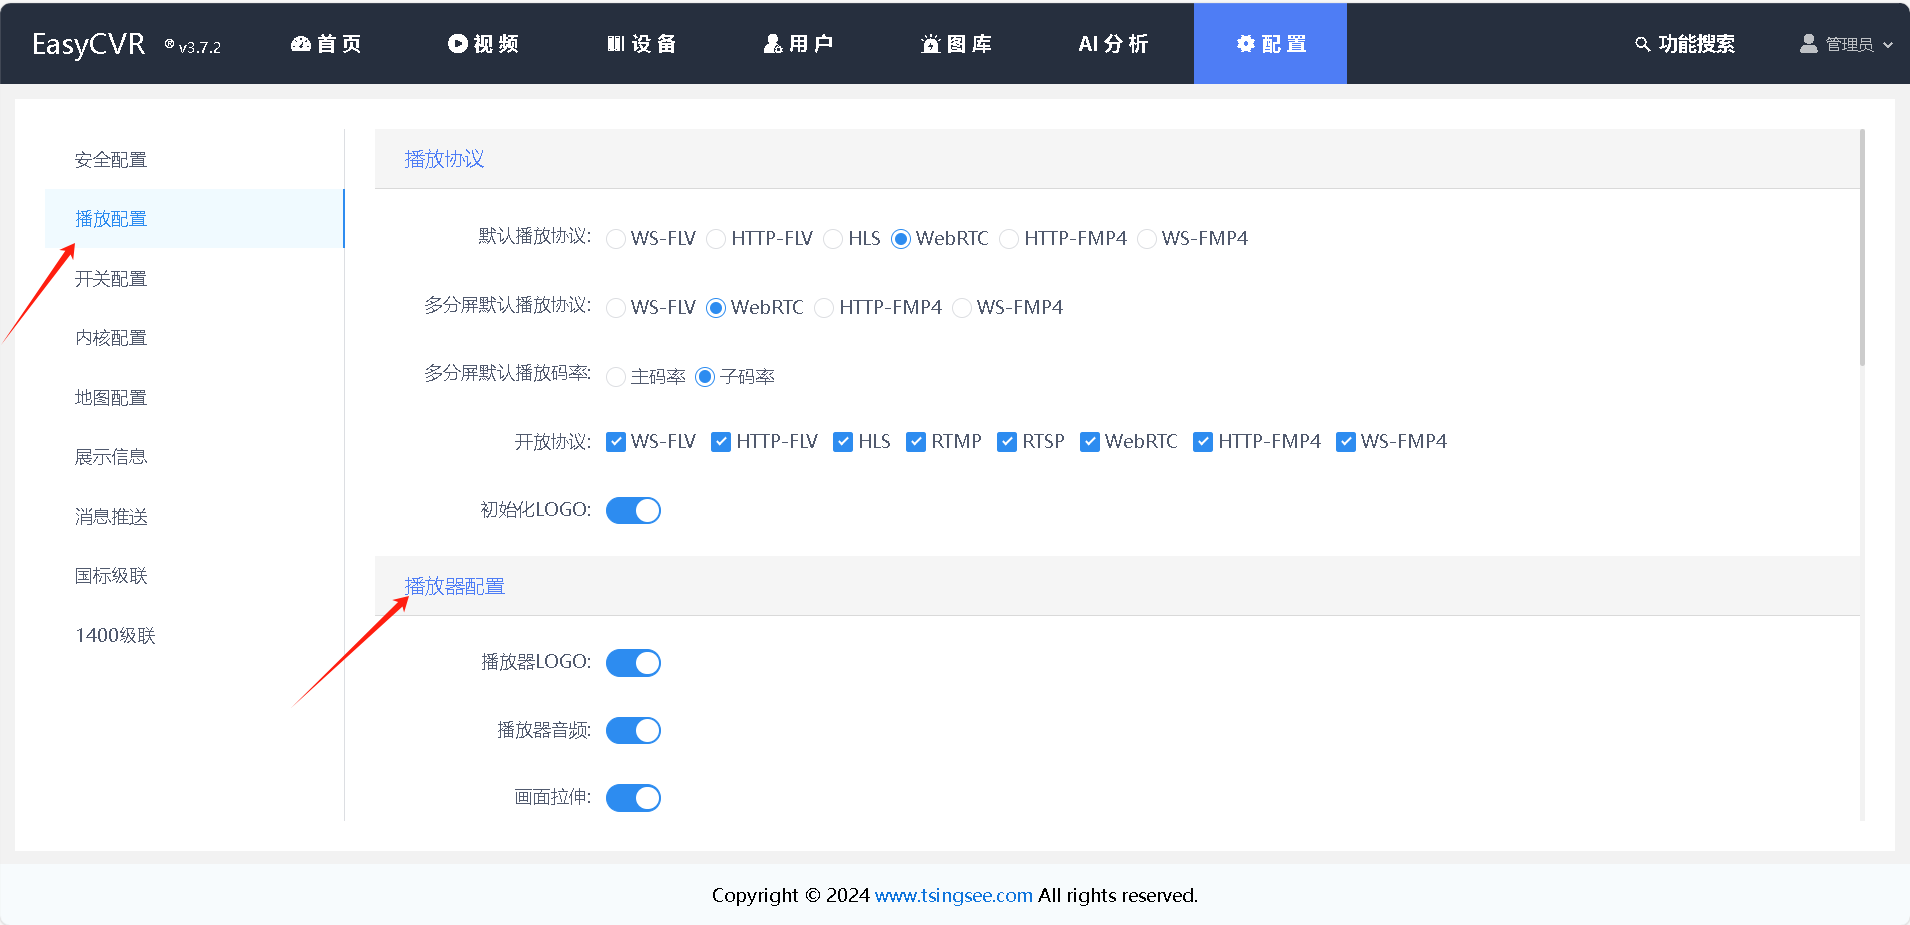Disable the 初始化LOGO toggle

click(x=633, y=510)
